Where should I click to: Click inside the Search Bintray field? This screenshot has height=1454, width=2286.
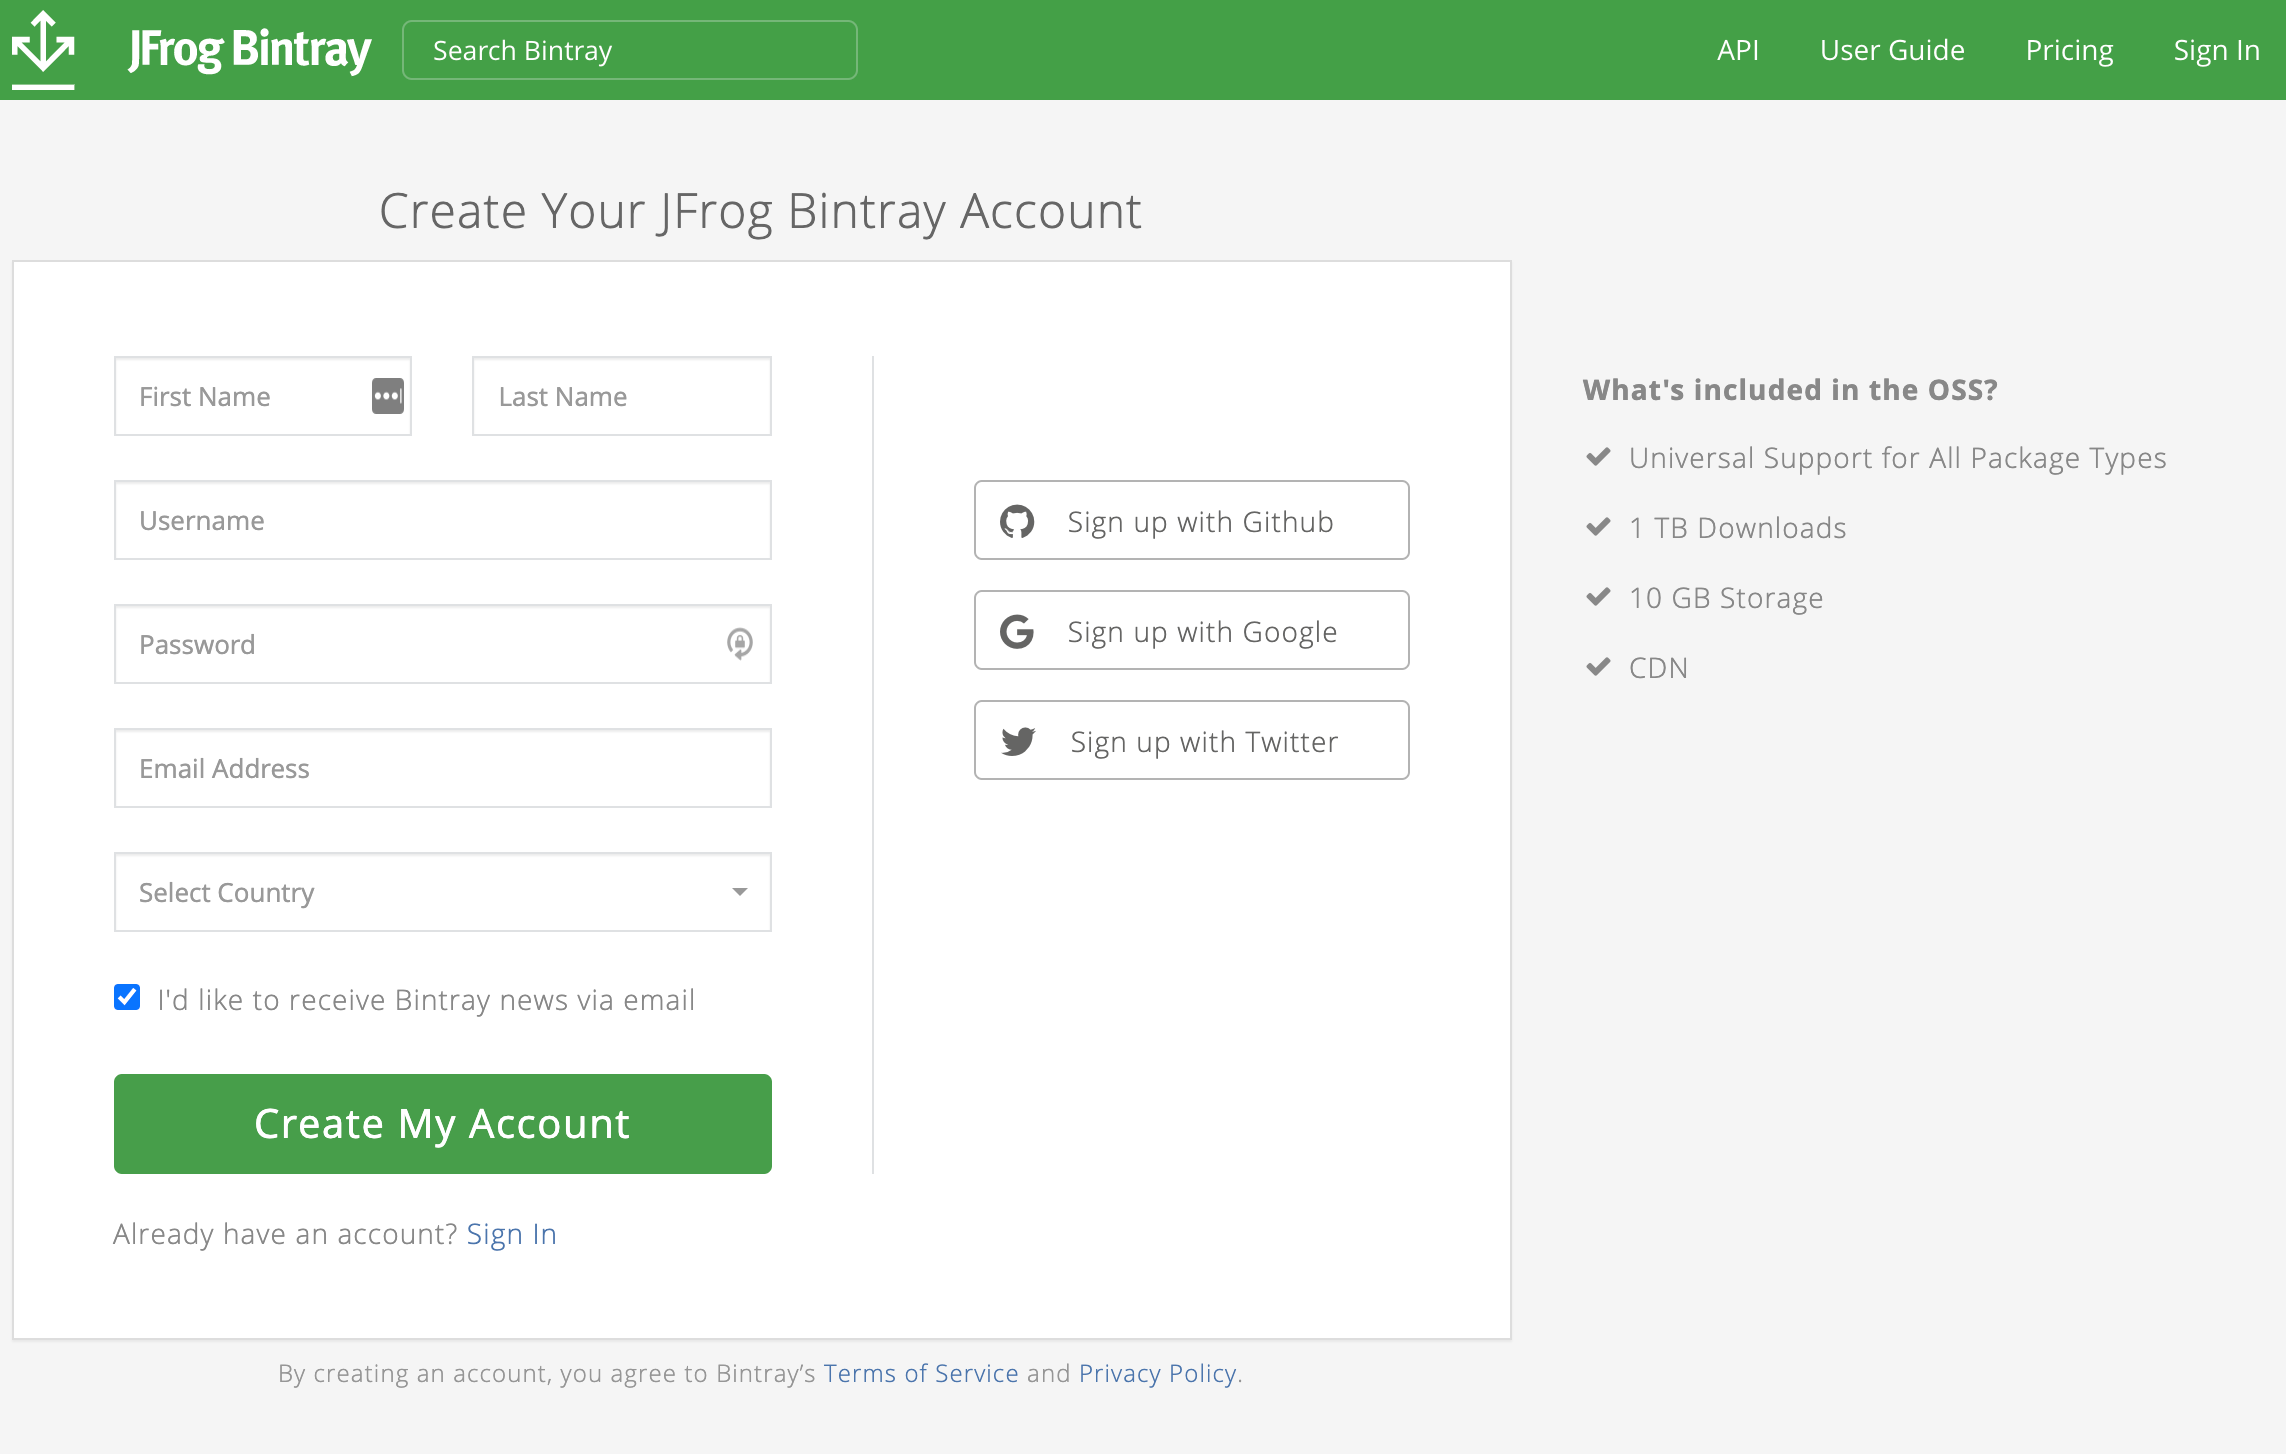[629, 49]
